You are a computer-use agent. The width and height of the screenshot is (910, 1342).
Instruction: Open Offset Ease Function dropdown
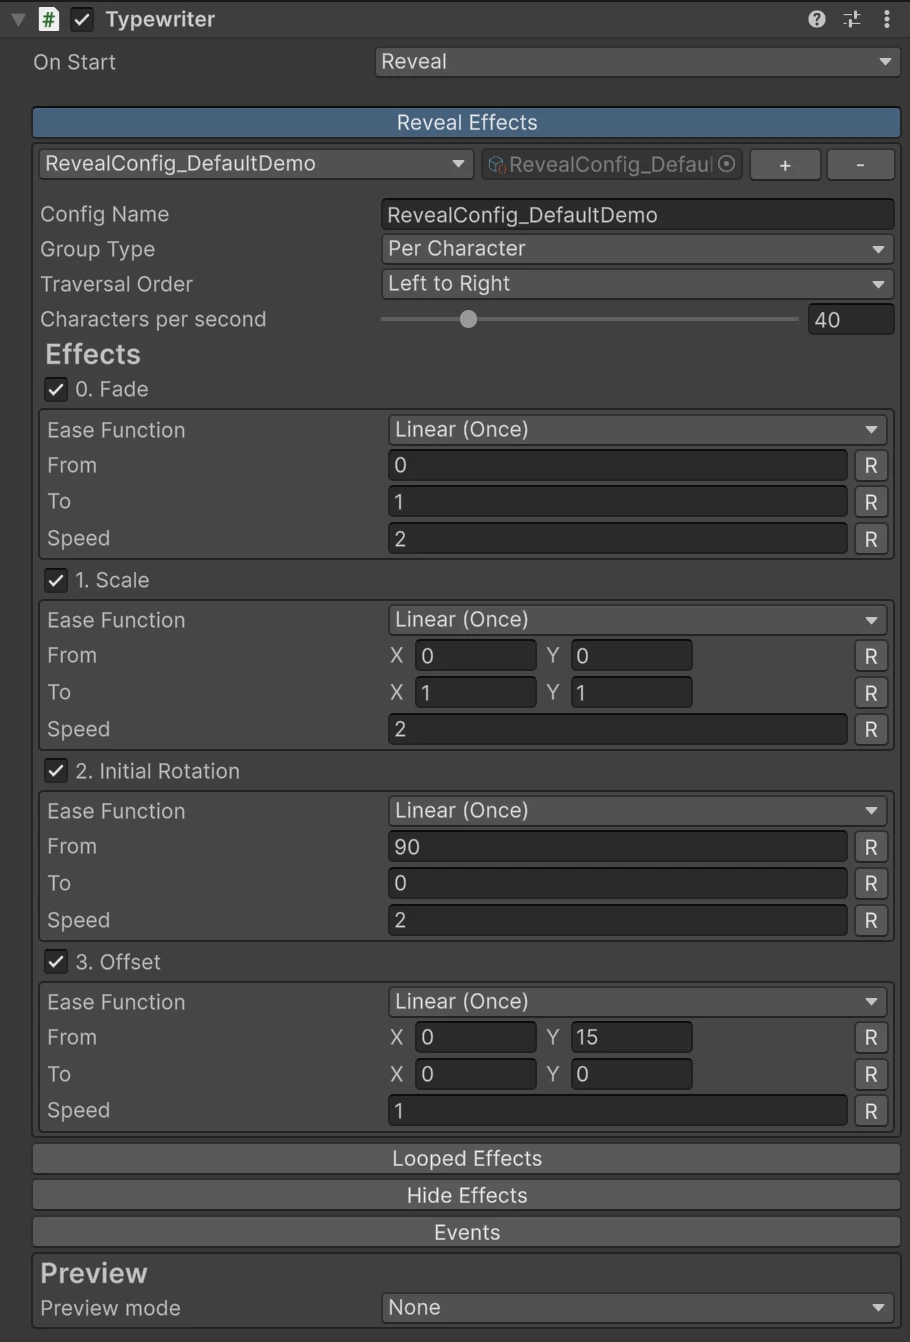(x=637, y=1002)
